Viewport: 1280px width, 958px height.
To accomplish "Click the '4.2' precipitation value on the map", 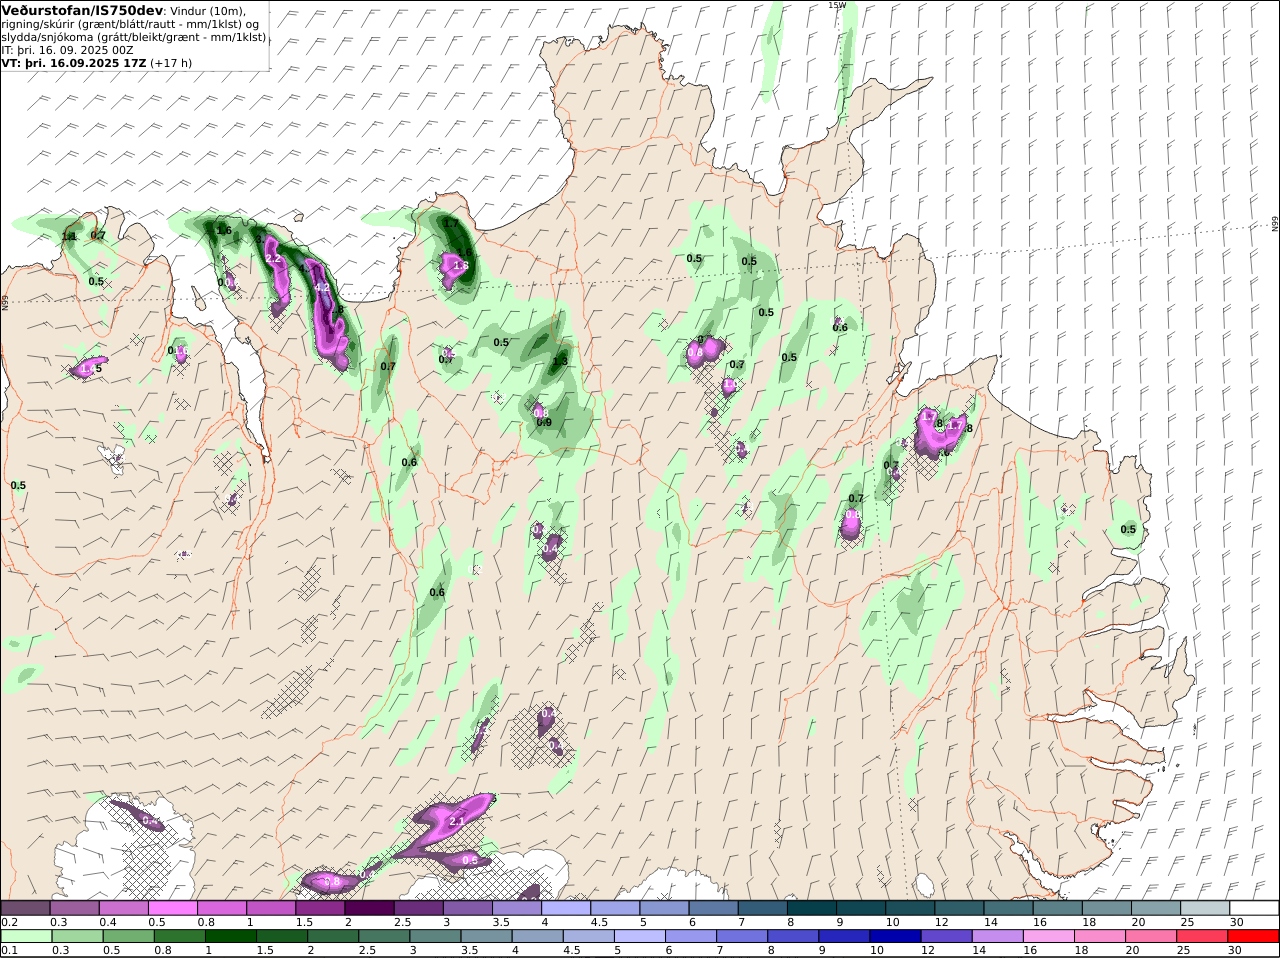I will (x=322, y=287).
